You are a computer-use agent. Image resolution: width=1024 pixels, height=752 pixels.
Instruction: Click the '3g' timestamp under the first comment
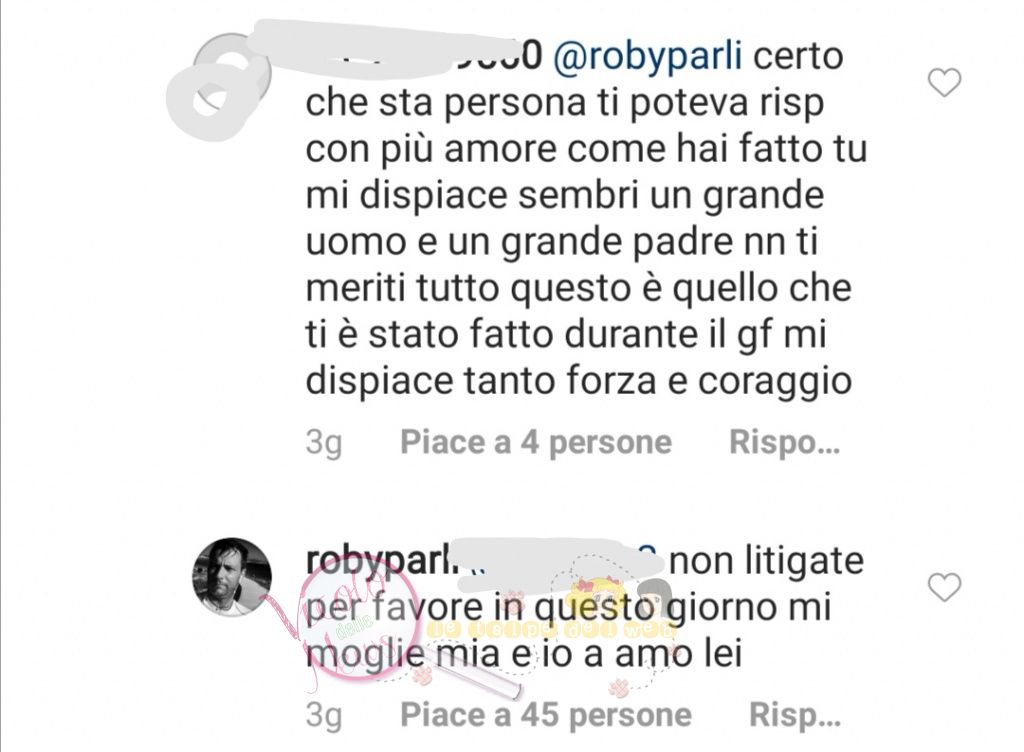coord(324,444)
